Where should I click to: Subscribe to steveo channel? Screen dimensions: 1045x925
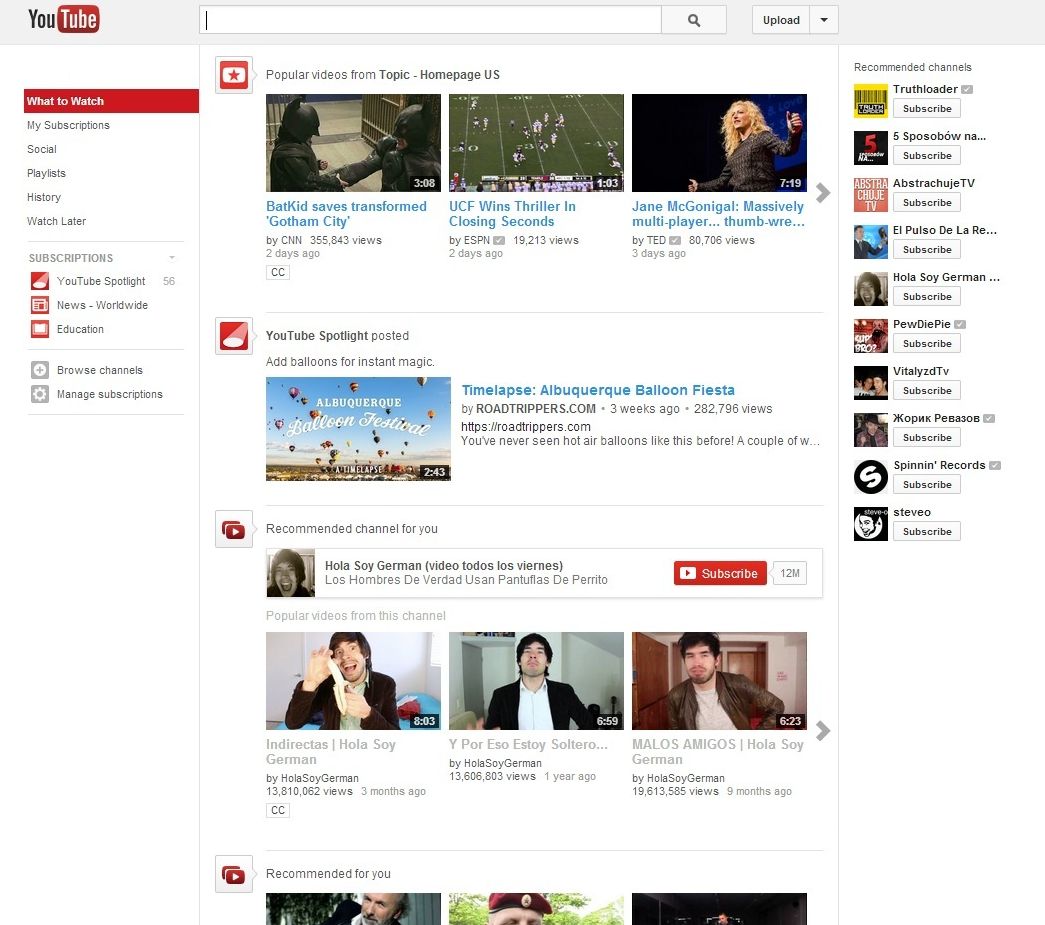[x=926, y=531]
